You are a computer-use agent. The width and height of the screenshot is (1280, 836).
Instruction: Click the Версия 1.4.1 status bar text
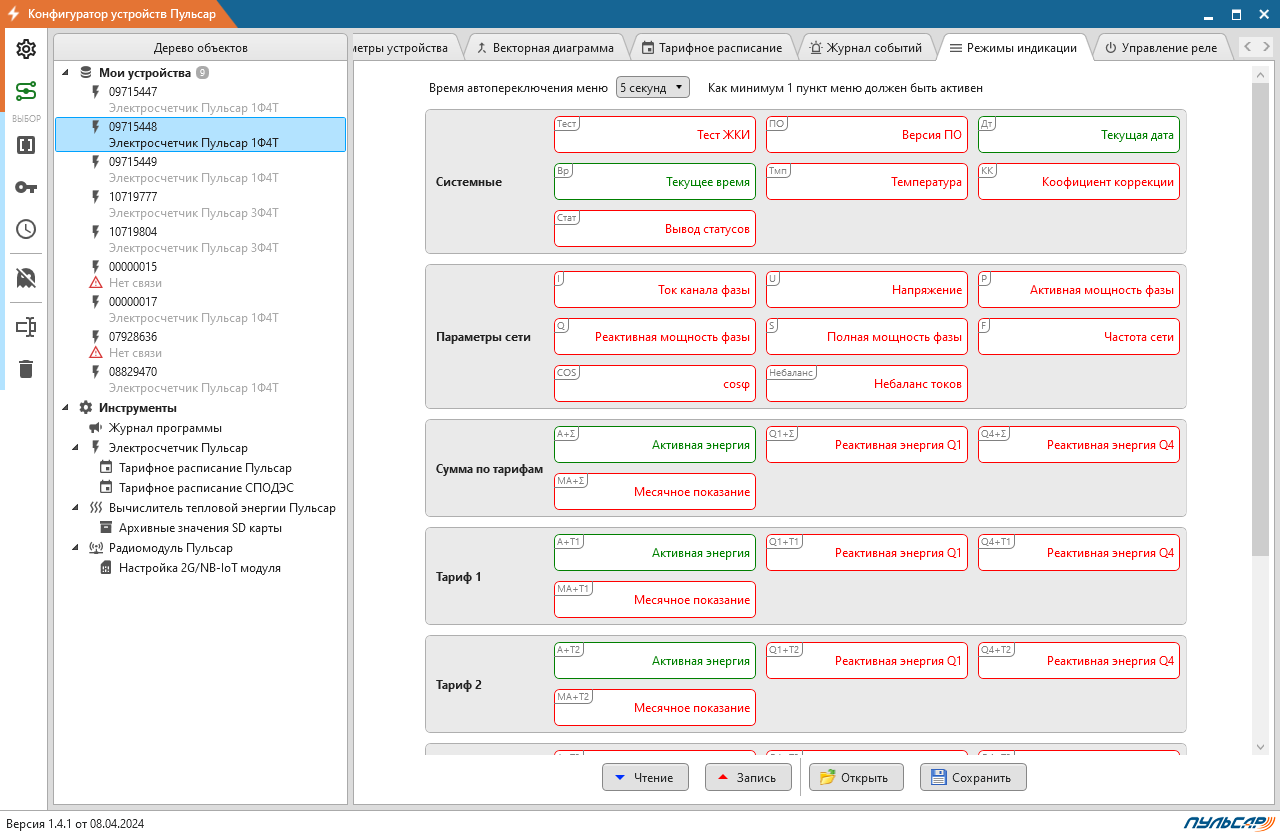[76, 824]
